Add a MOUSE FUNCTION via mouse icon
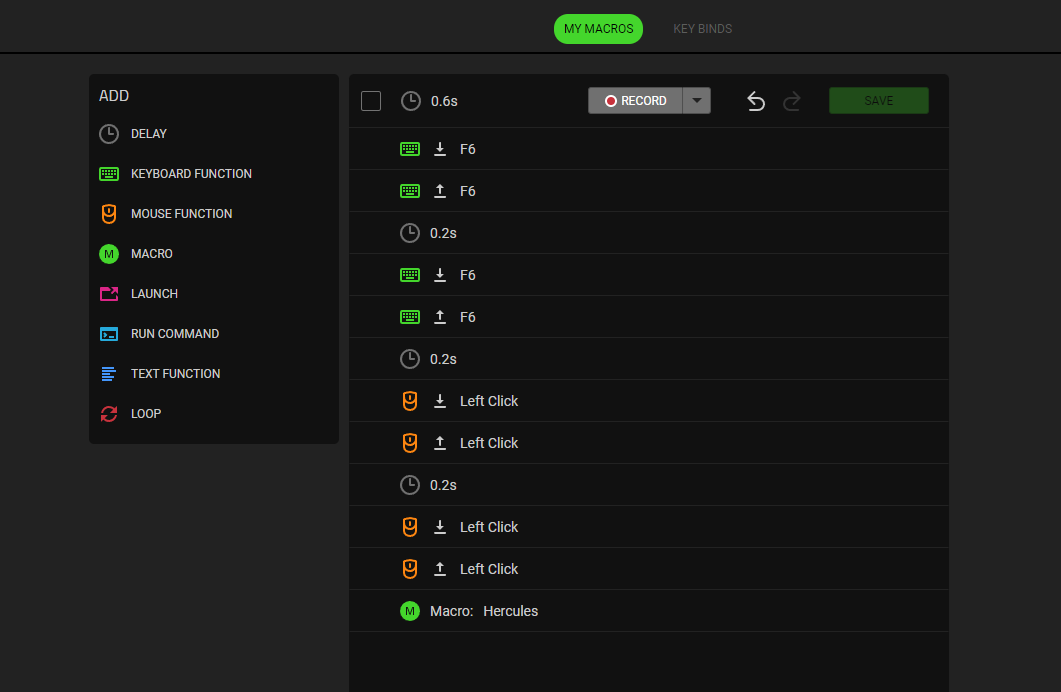 (x=109, y=214)
